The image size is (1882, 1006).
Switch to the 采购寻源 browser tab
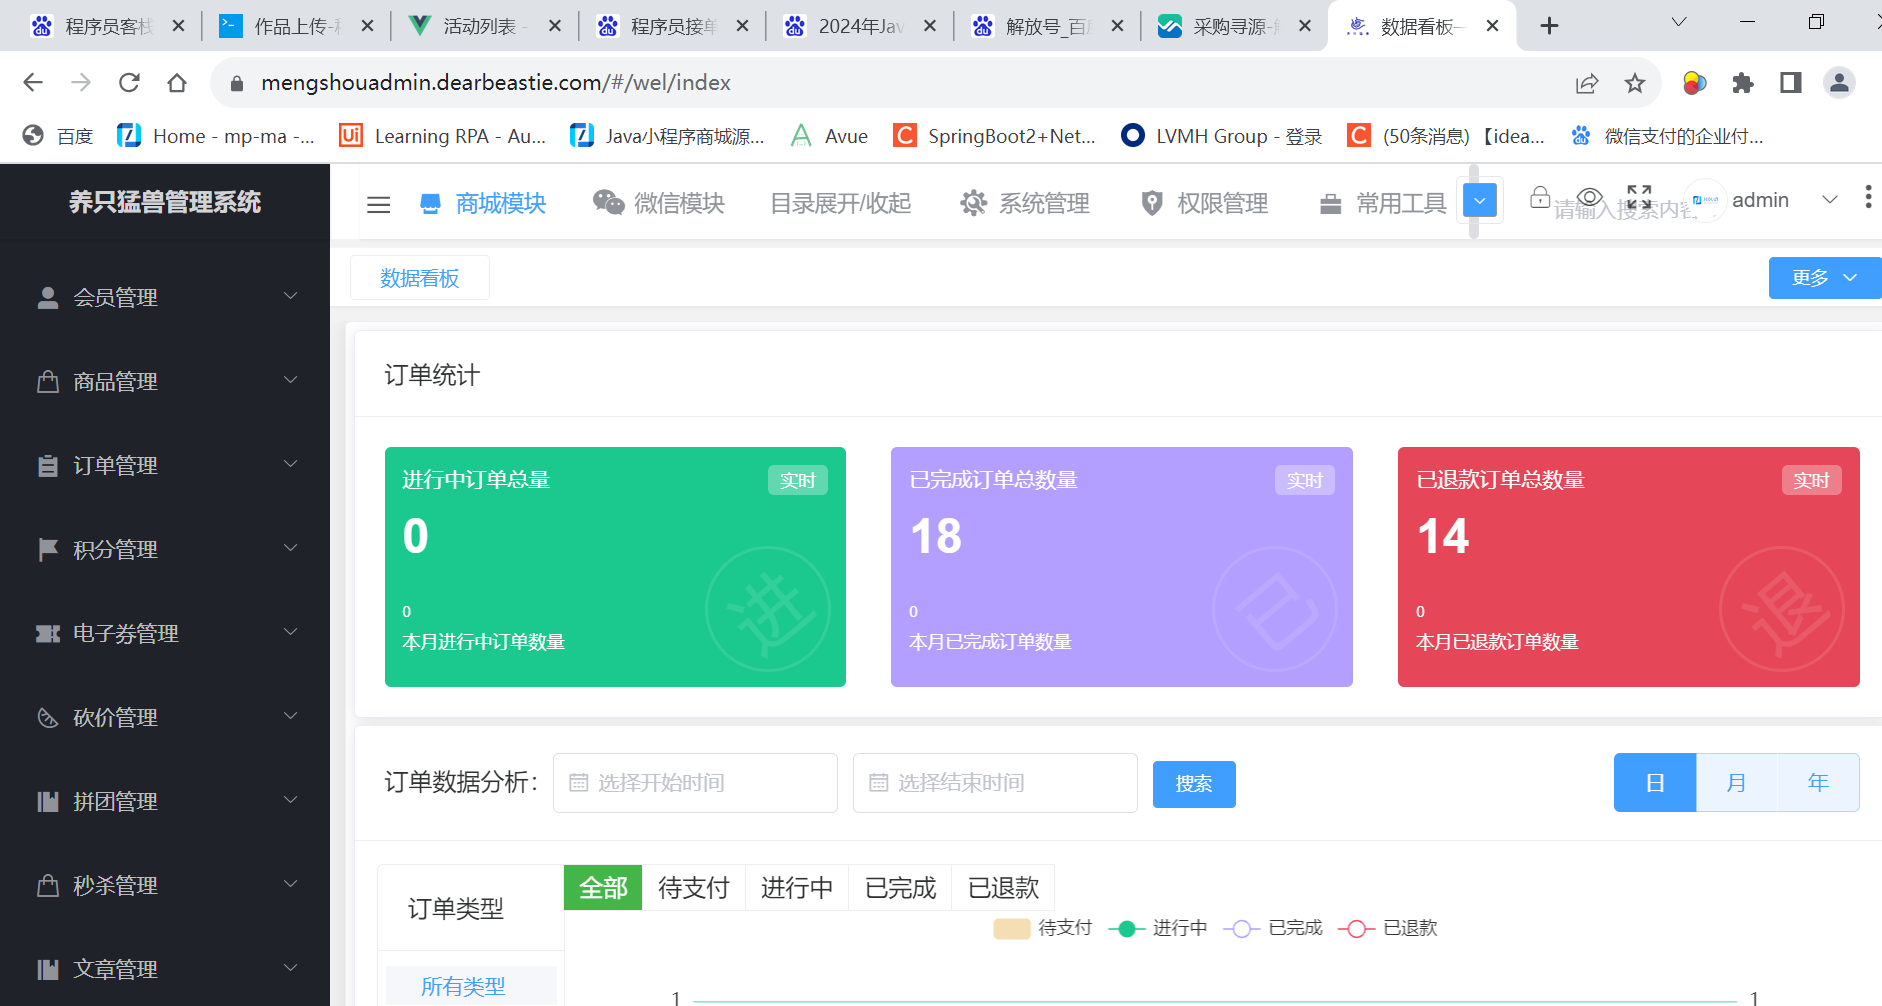point(1235,26)
